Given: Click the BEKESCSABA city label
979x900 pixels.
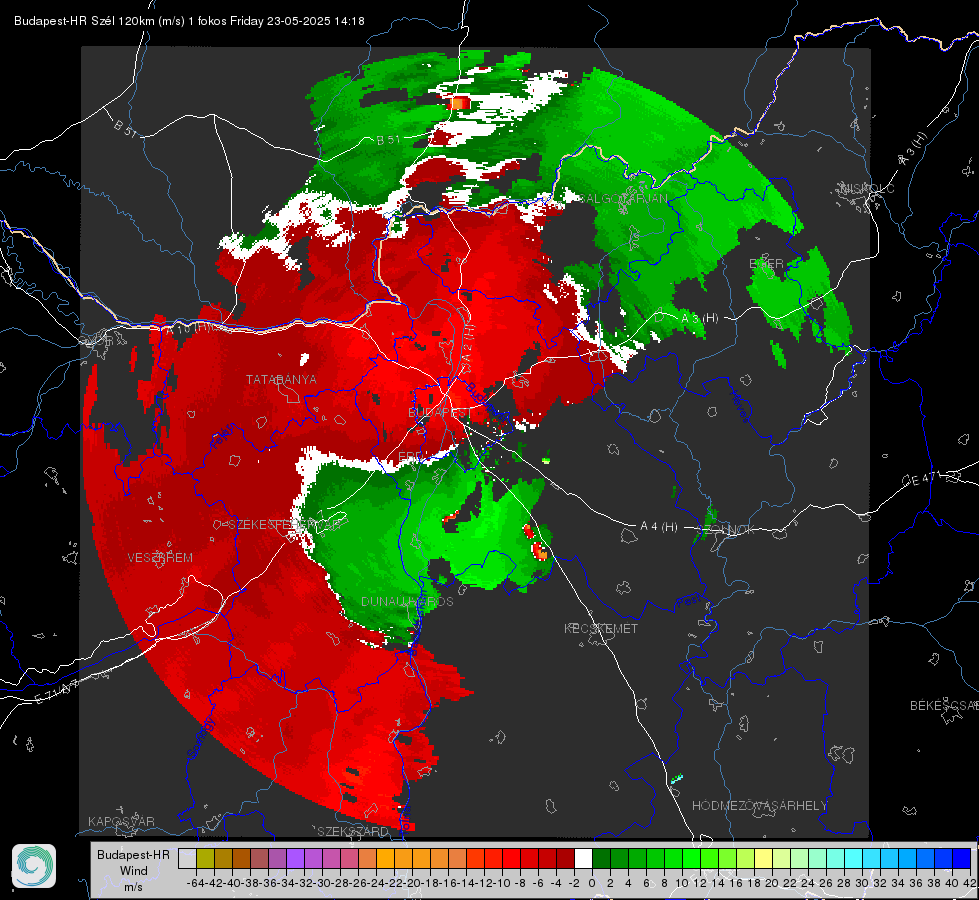Looking at the screenshot, I should point(944,705).
